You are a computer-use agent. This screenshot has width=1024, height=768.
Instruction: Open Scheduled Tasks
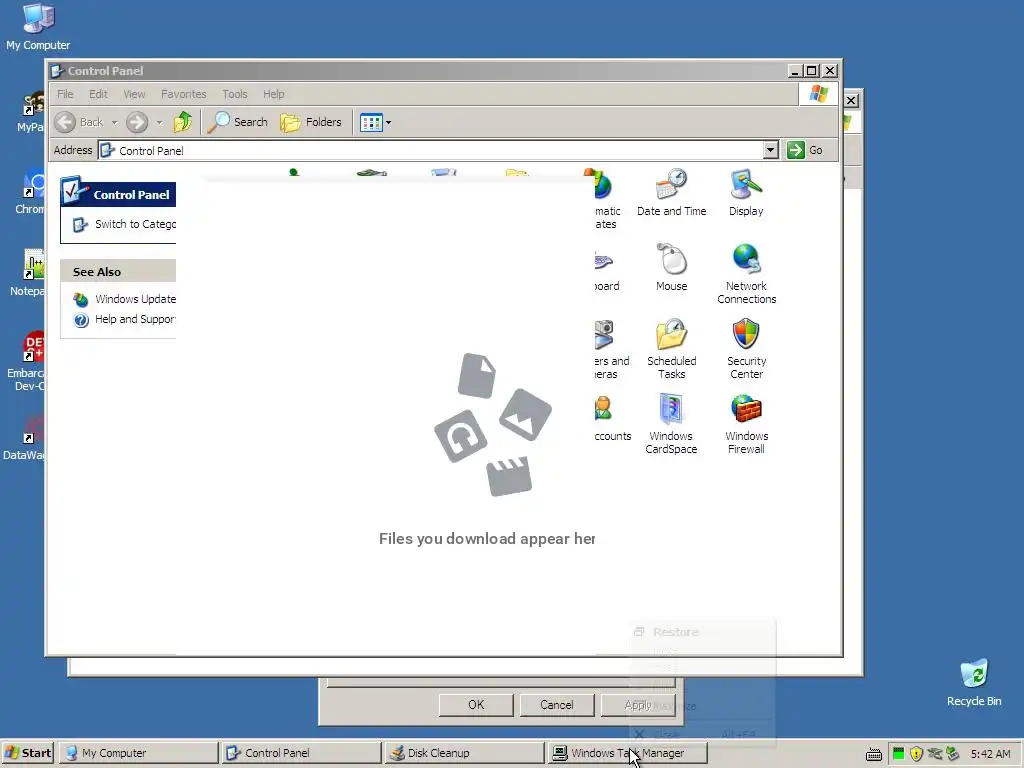pyautogui.click(x=671, y=349)
